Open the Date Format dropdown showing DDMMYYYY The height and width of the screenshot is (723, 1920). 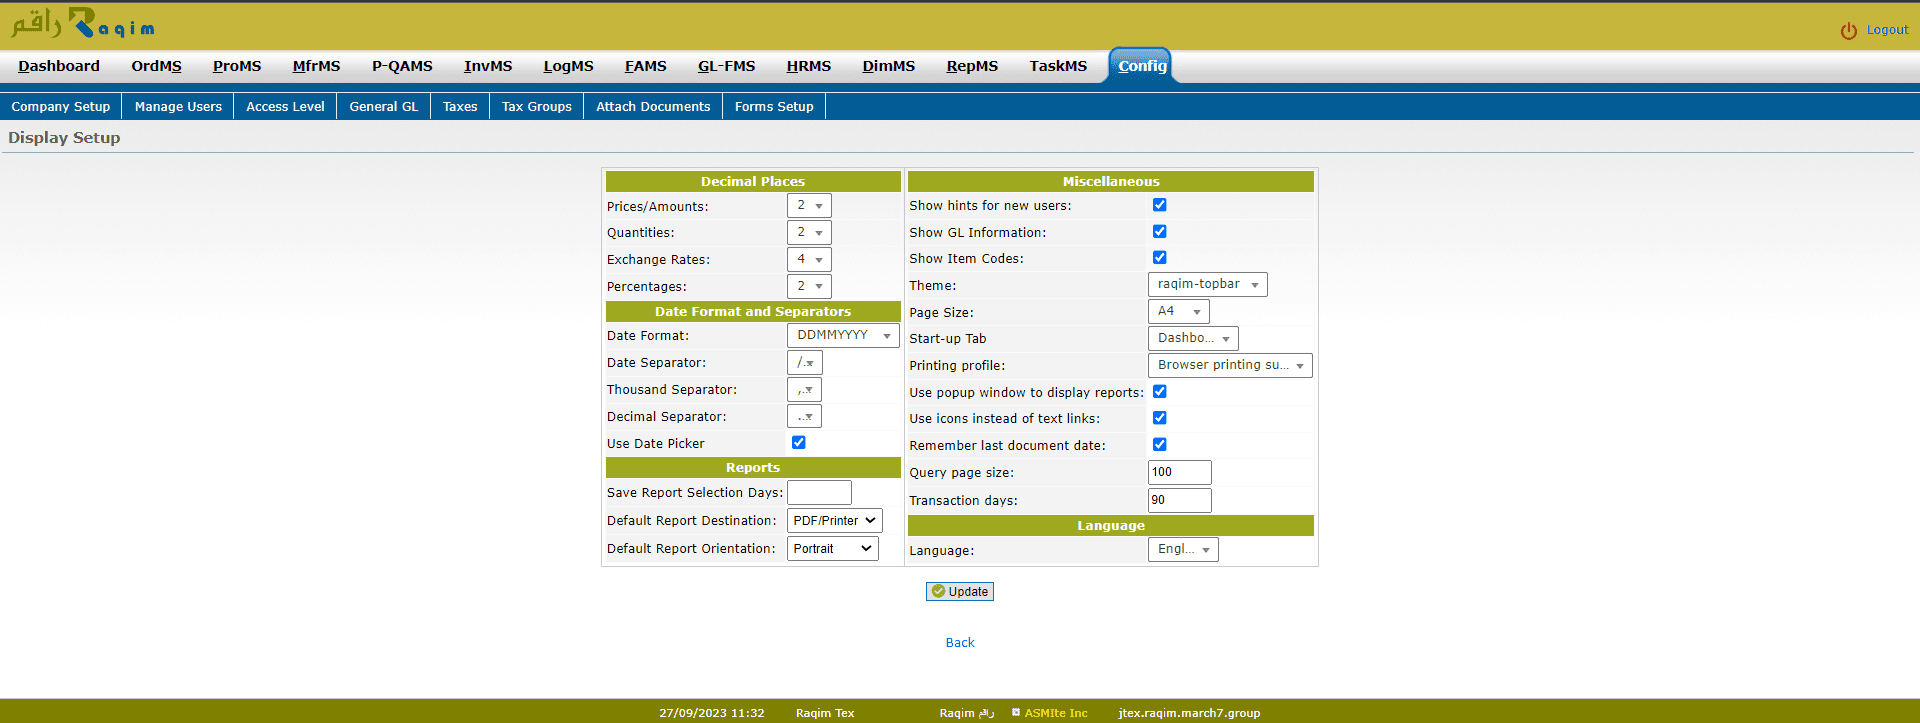[x=843, y=336]
